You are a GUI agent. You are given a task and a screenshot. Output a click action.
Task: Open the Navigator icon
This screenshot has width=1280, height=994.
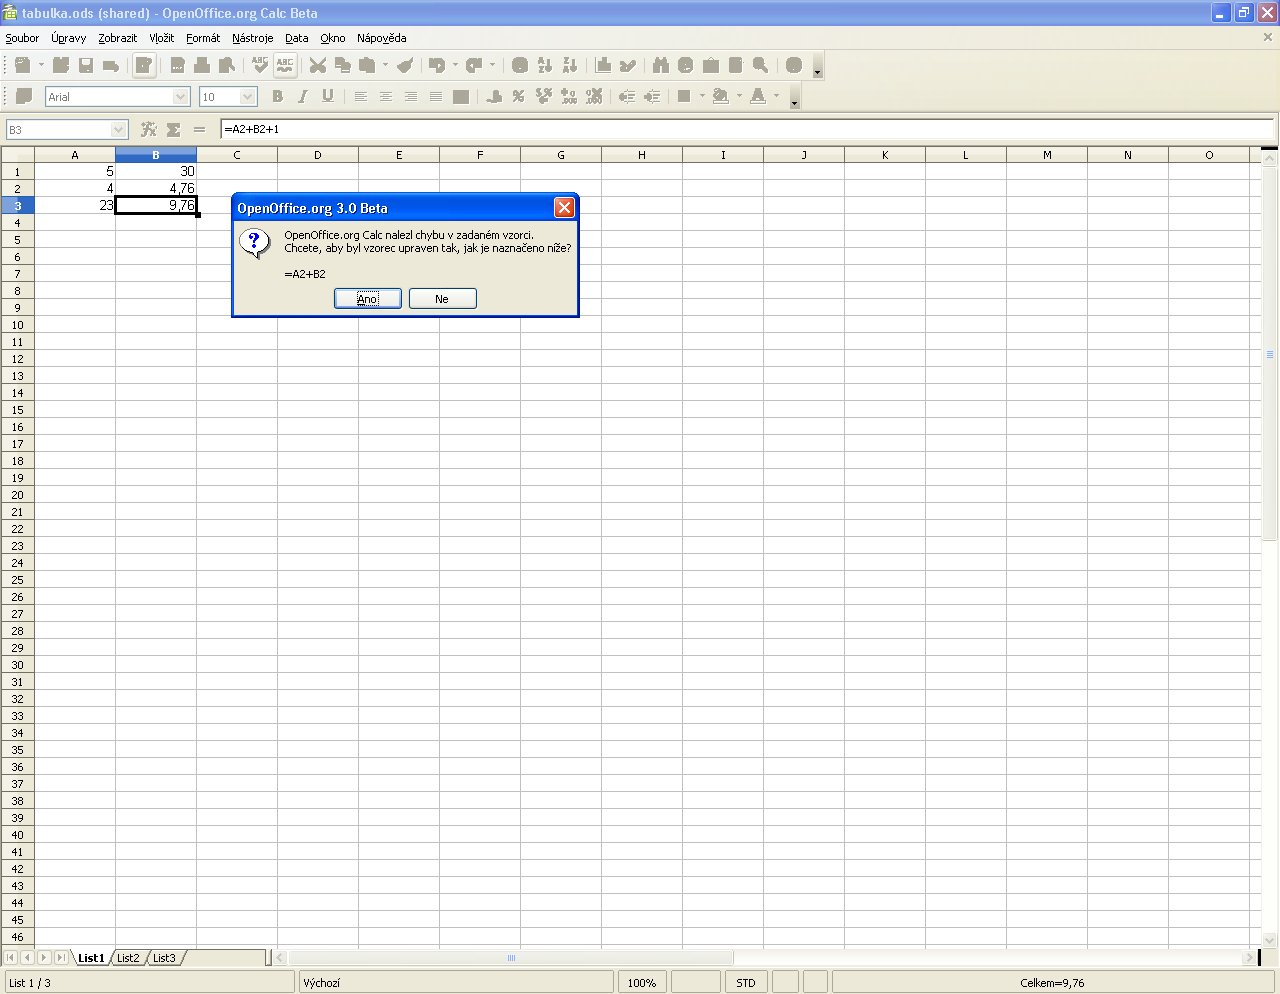686,65
